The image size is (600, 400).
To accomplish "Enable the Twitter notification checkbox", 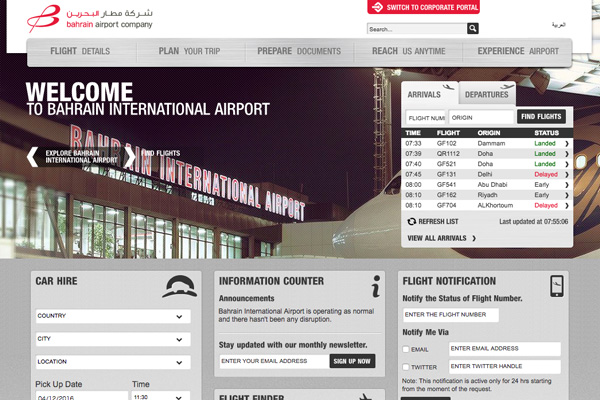I will pos(406,367).
